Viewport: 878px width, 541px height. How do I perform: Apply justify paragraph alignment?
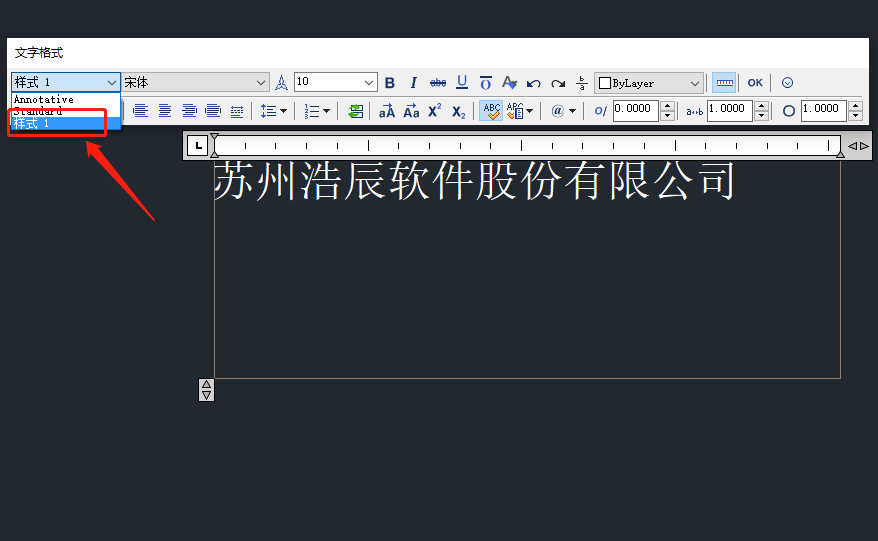213,111
